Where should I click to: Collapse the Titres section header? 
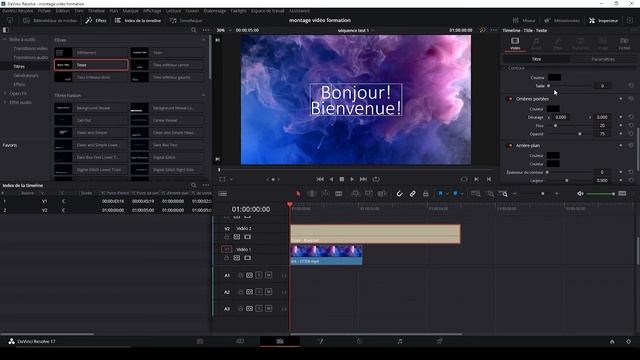[x=203, y=40]
